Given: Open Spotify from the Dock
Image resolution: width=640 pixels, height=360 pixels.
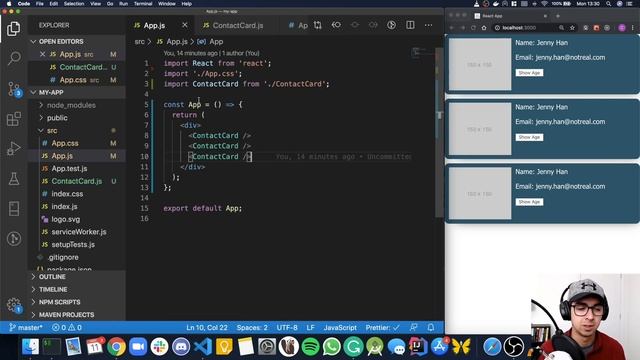Looking at the screenshot, I should coord(311,347).
